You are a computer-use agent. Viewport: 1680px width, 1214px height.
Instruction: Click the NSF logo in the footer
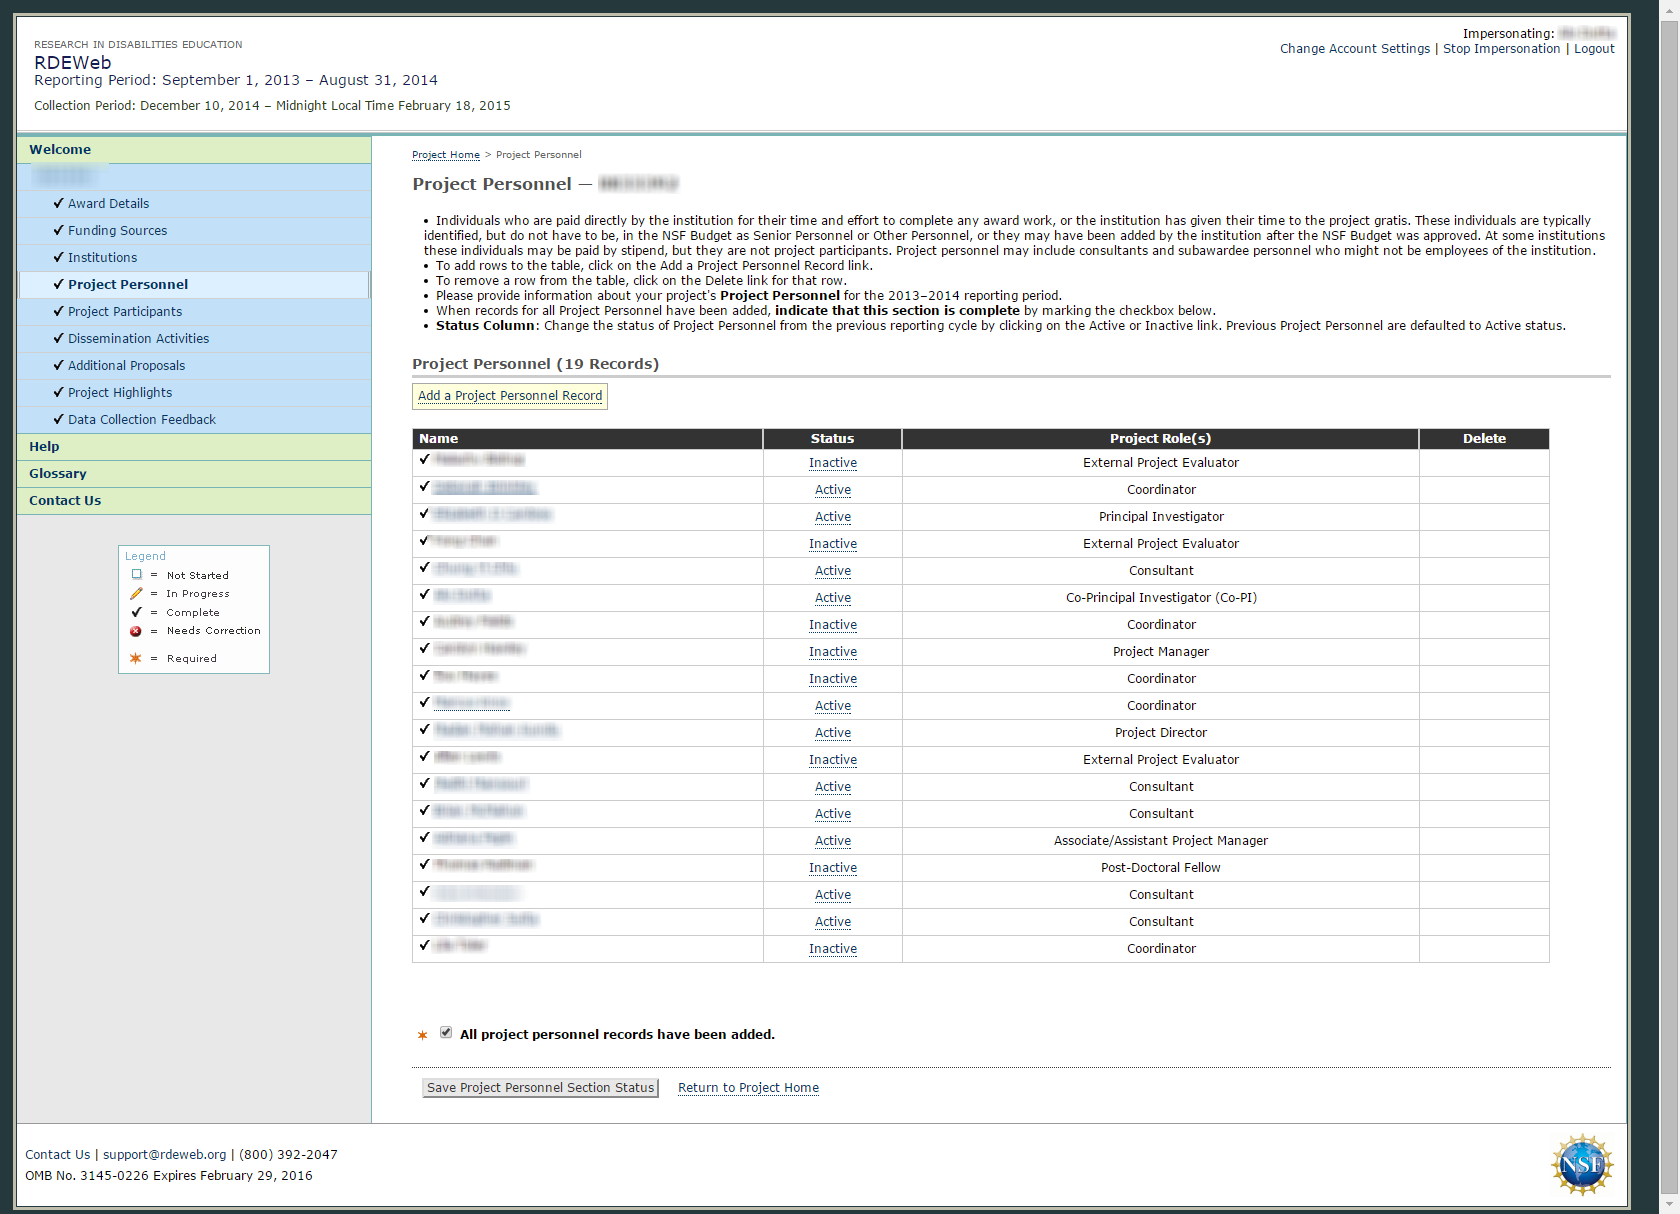(x=1581, y=1164)
